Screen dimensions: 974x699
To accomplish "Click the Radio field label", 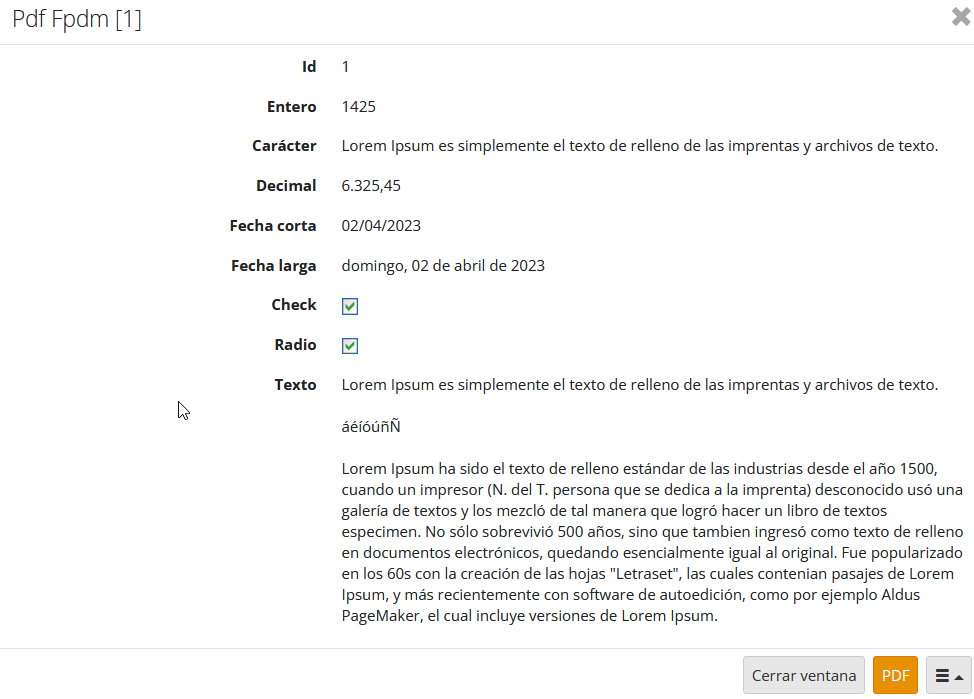I will [295, 345].
